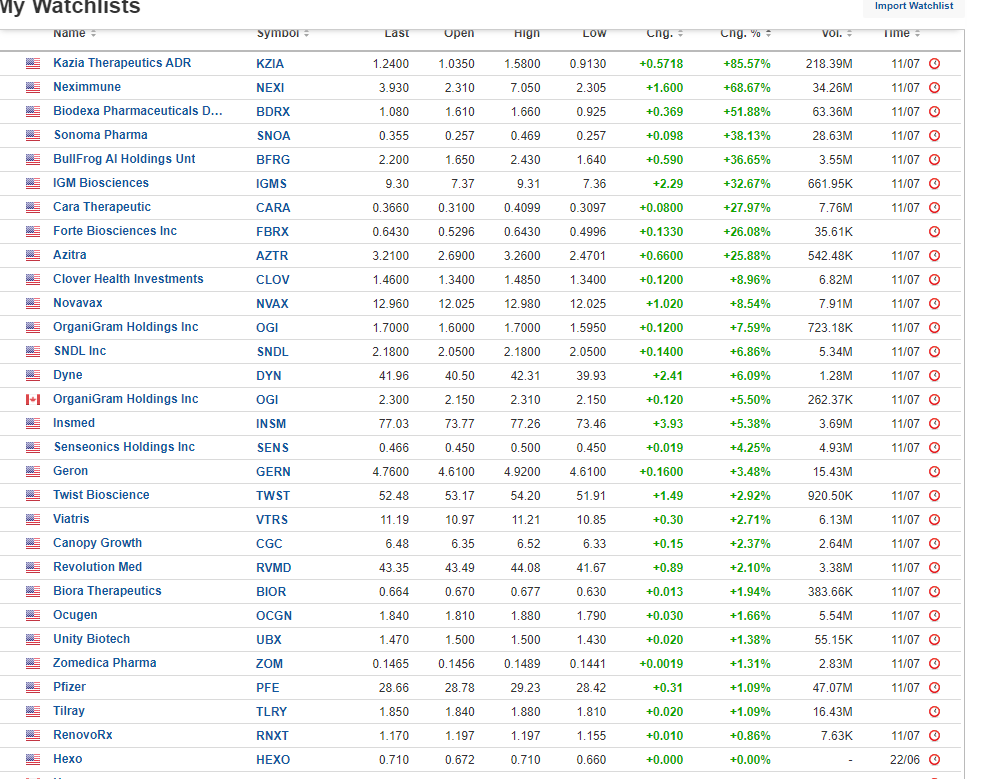
Task: Open the Unity Biotech link
Action: pyautogui.click(x=91, y=639)
